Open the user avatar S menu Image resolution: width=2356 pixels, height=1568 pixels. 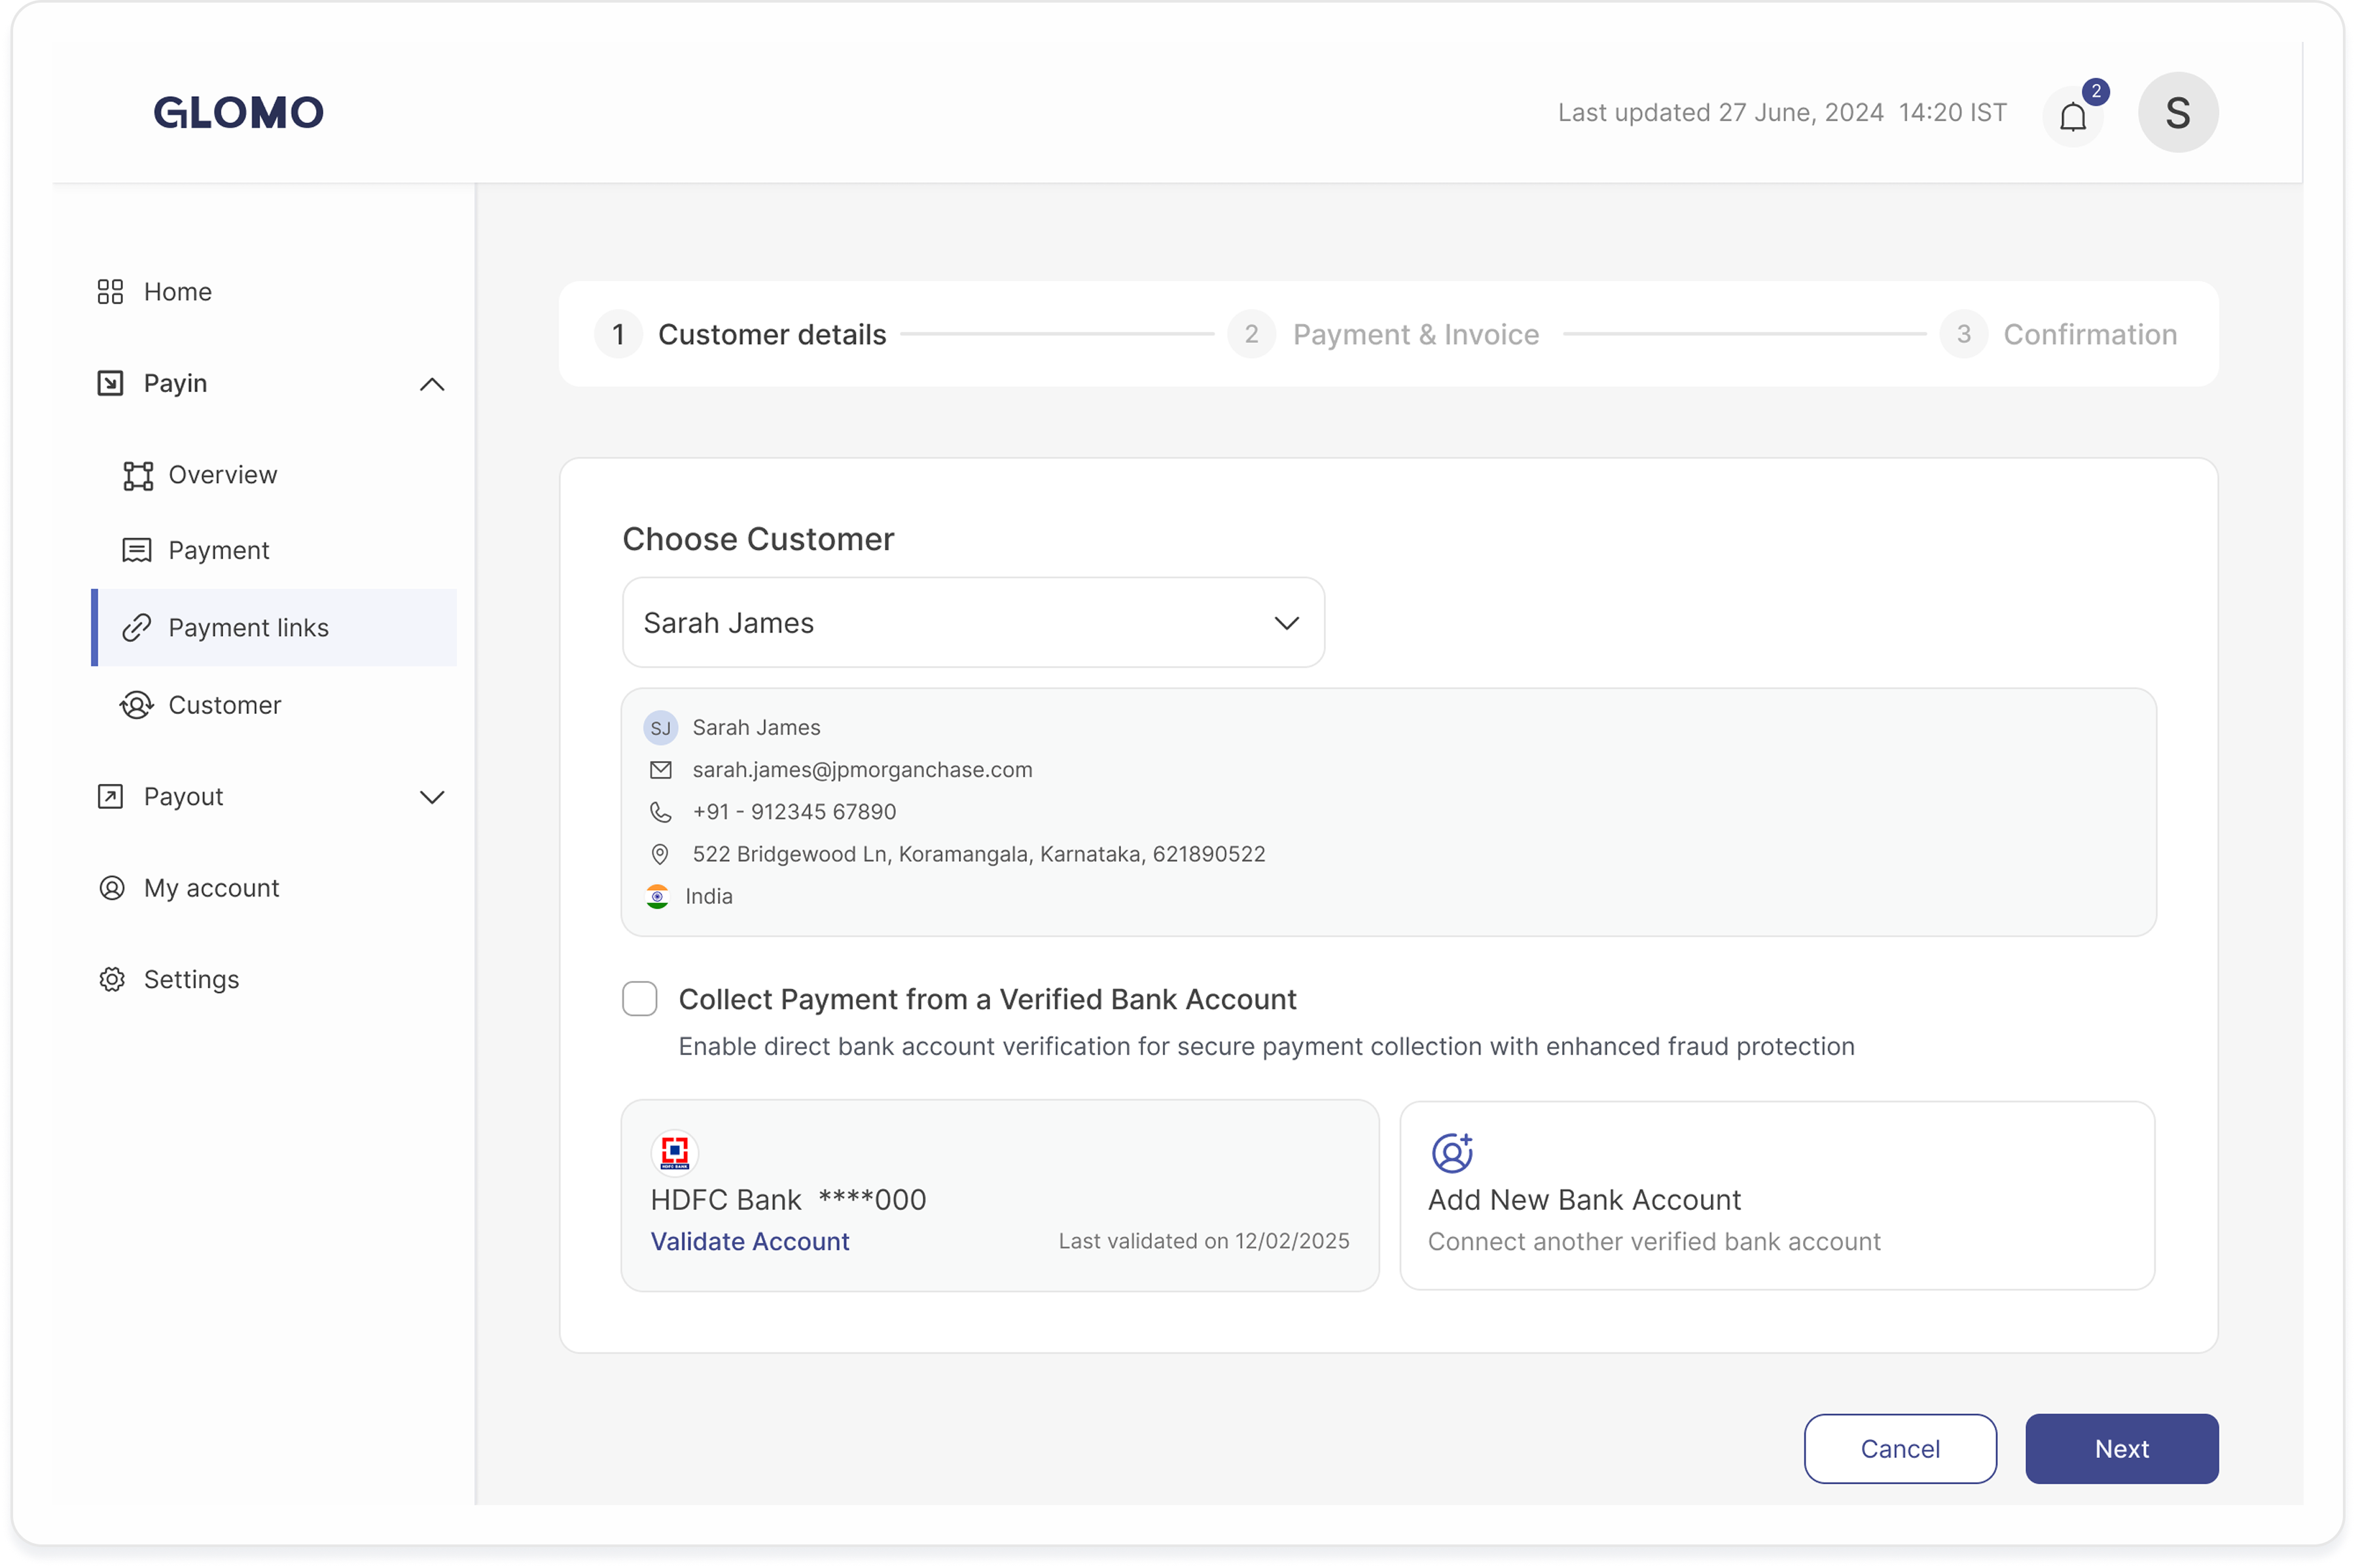click(x=2178, y=112)
